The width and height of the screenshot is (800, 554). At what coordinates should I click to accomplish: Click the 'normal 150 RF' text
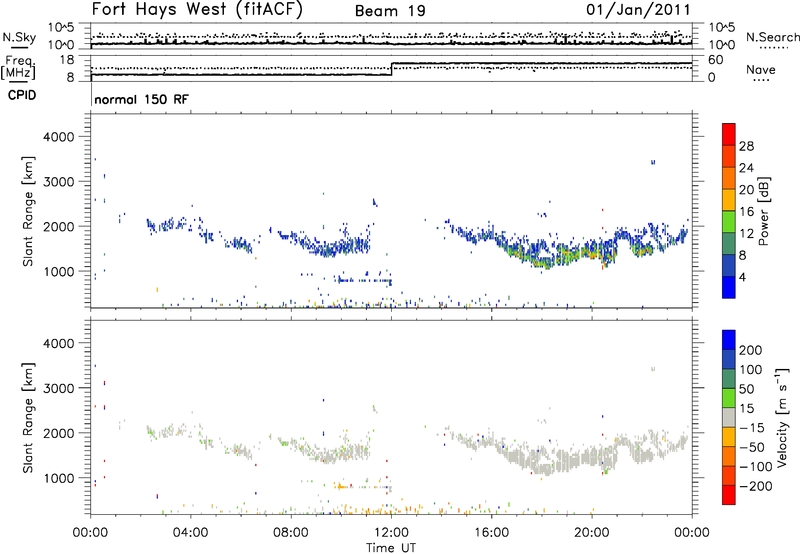click(x=141, y=99)
